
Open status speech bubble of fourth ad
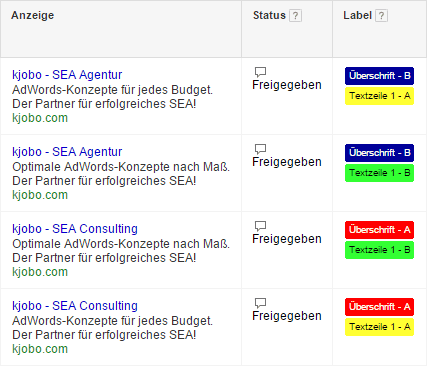click(x=260, y=303)
